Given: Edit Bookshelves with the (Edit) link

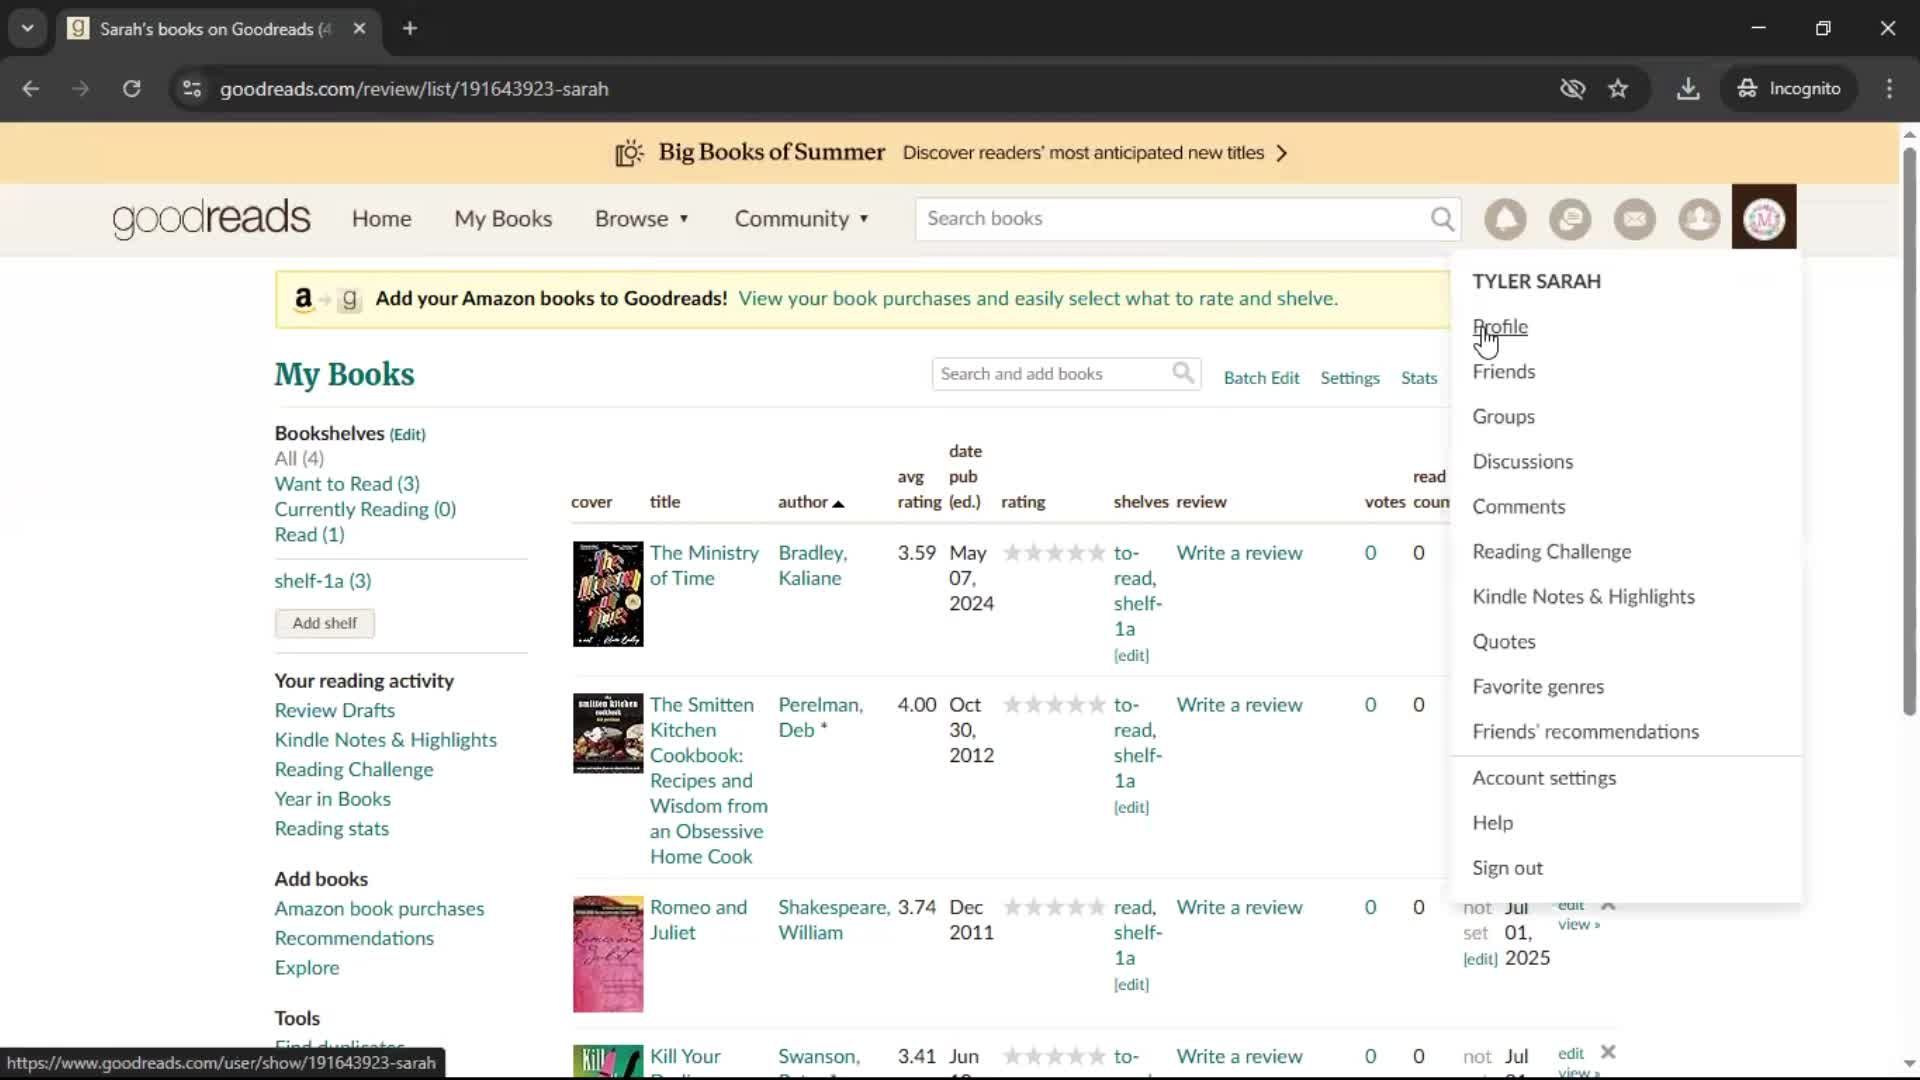Looking at the screenshot, I should (407, 434).
